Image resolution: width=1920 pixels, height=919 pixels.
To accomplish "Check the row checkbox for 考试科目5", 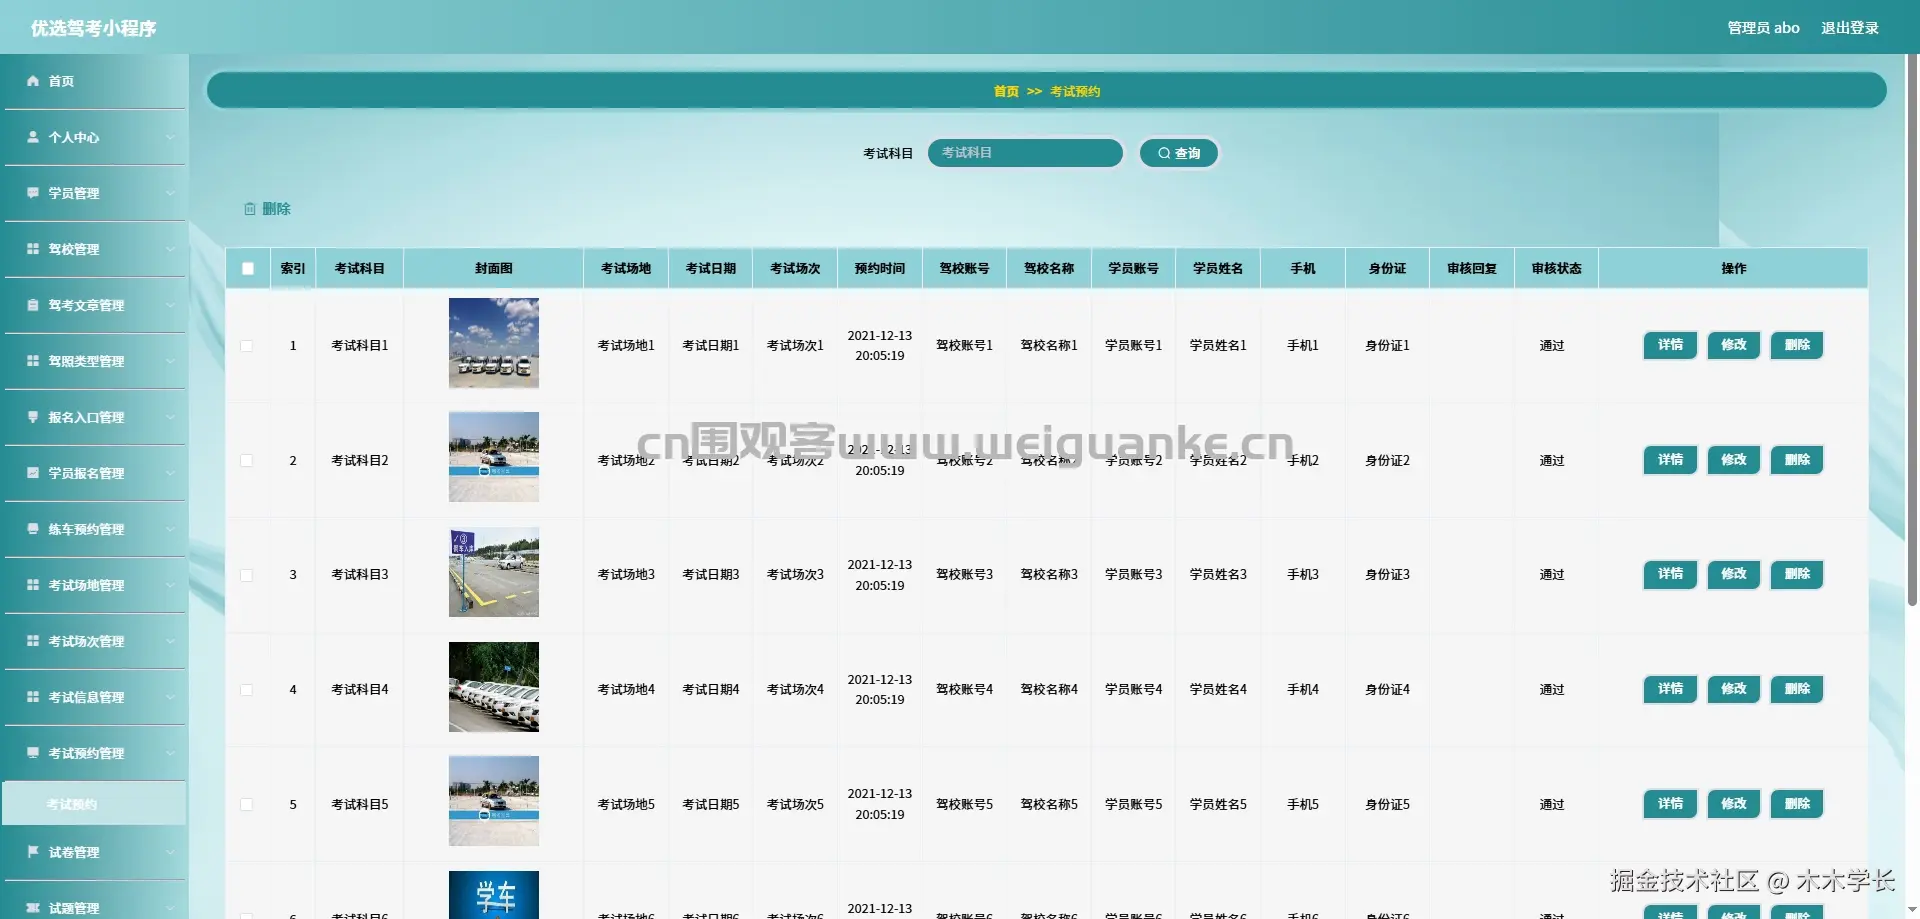I will [x=247, y=805].
